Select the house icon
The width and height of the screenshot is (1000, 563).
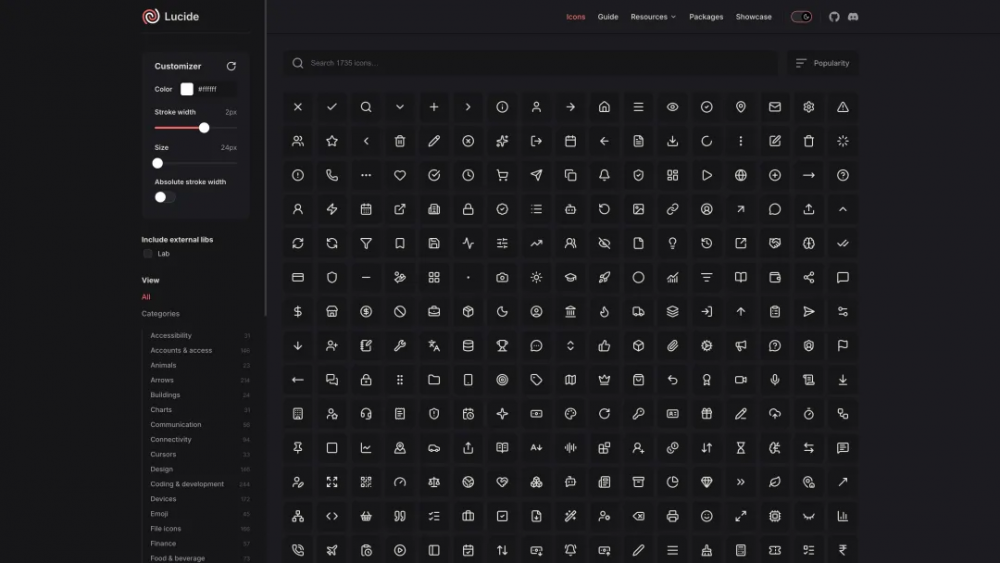point(604,107)
